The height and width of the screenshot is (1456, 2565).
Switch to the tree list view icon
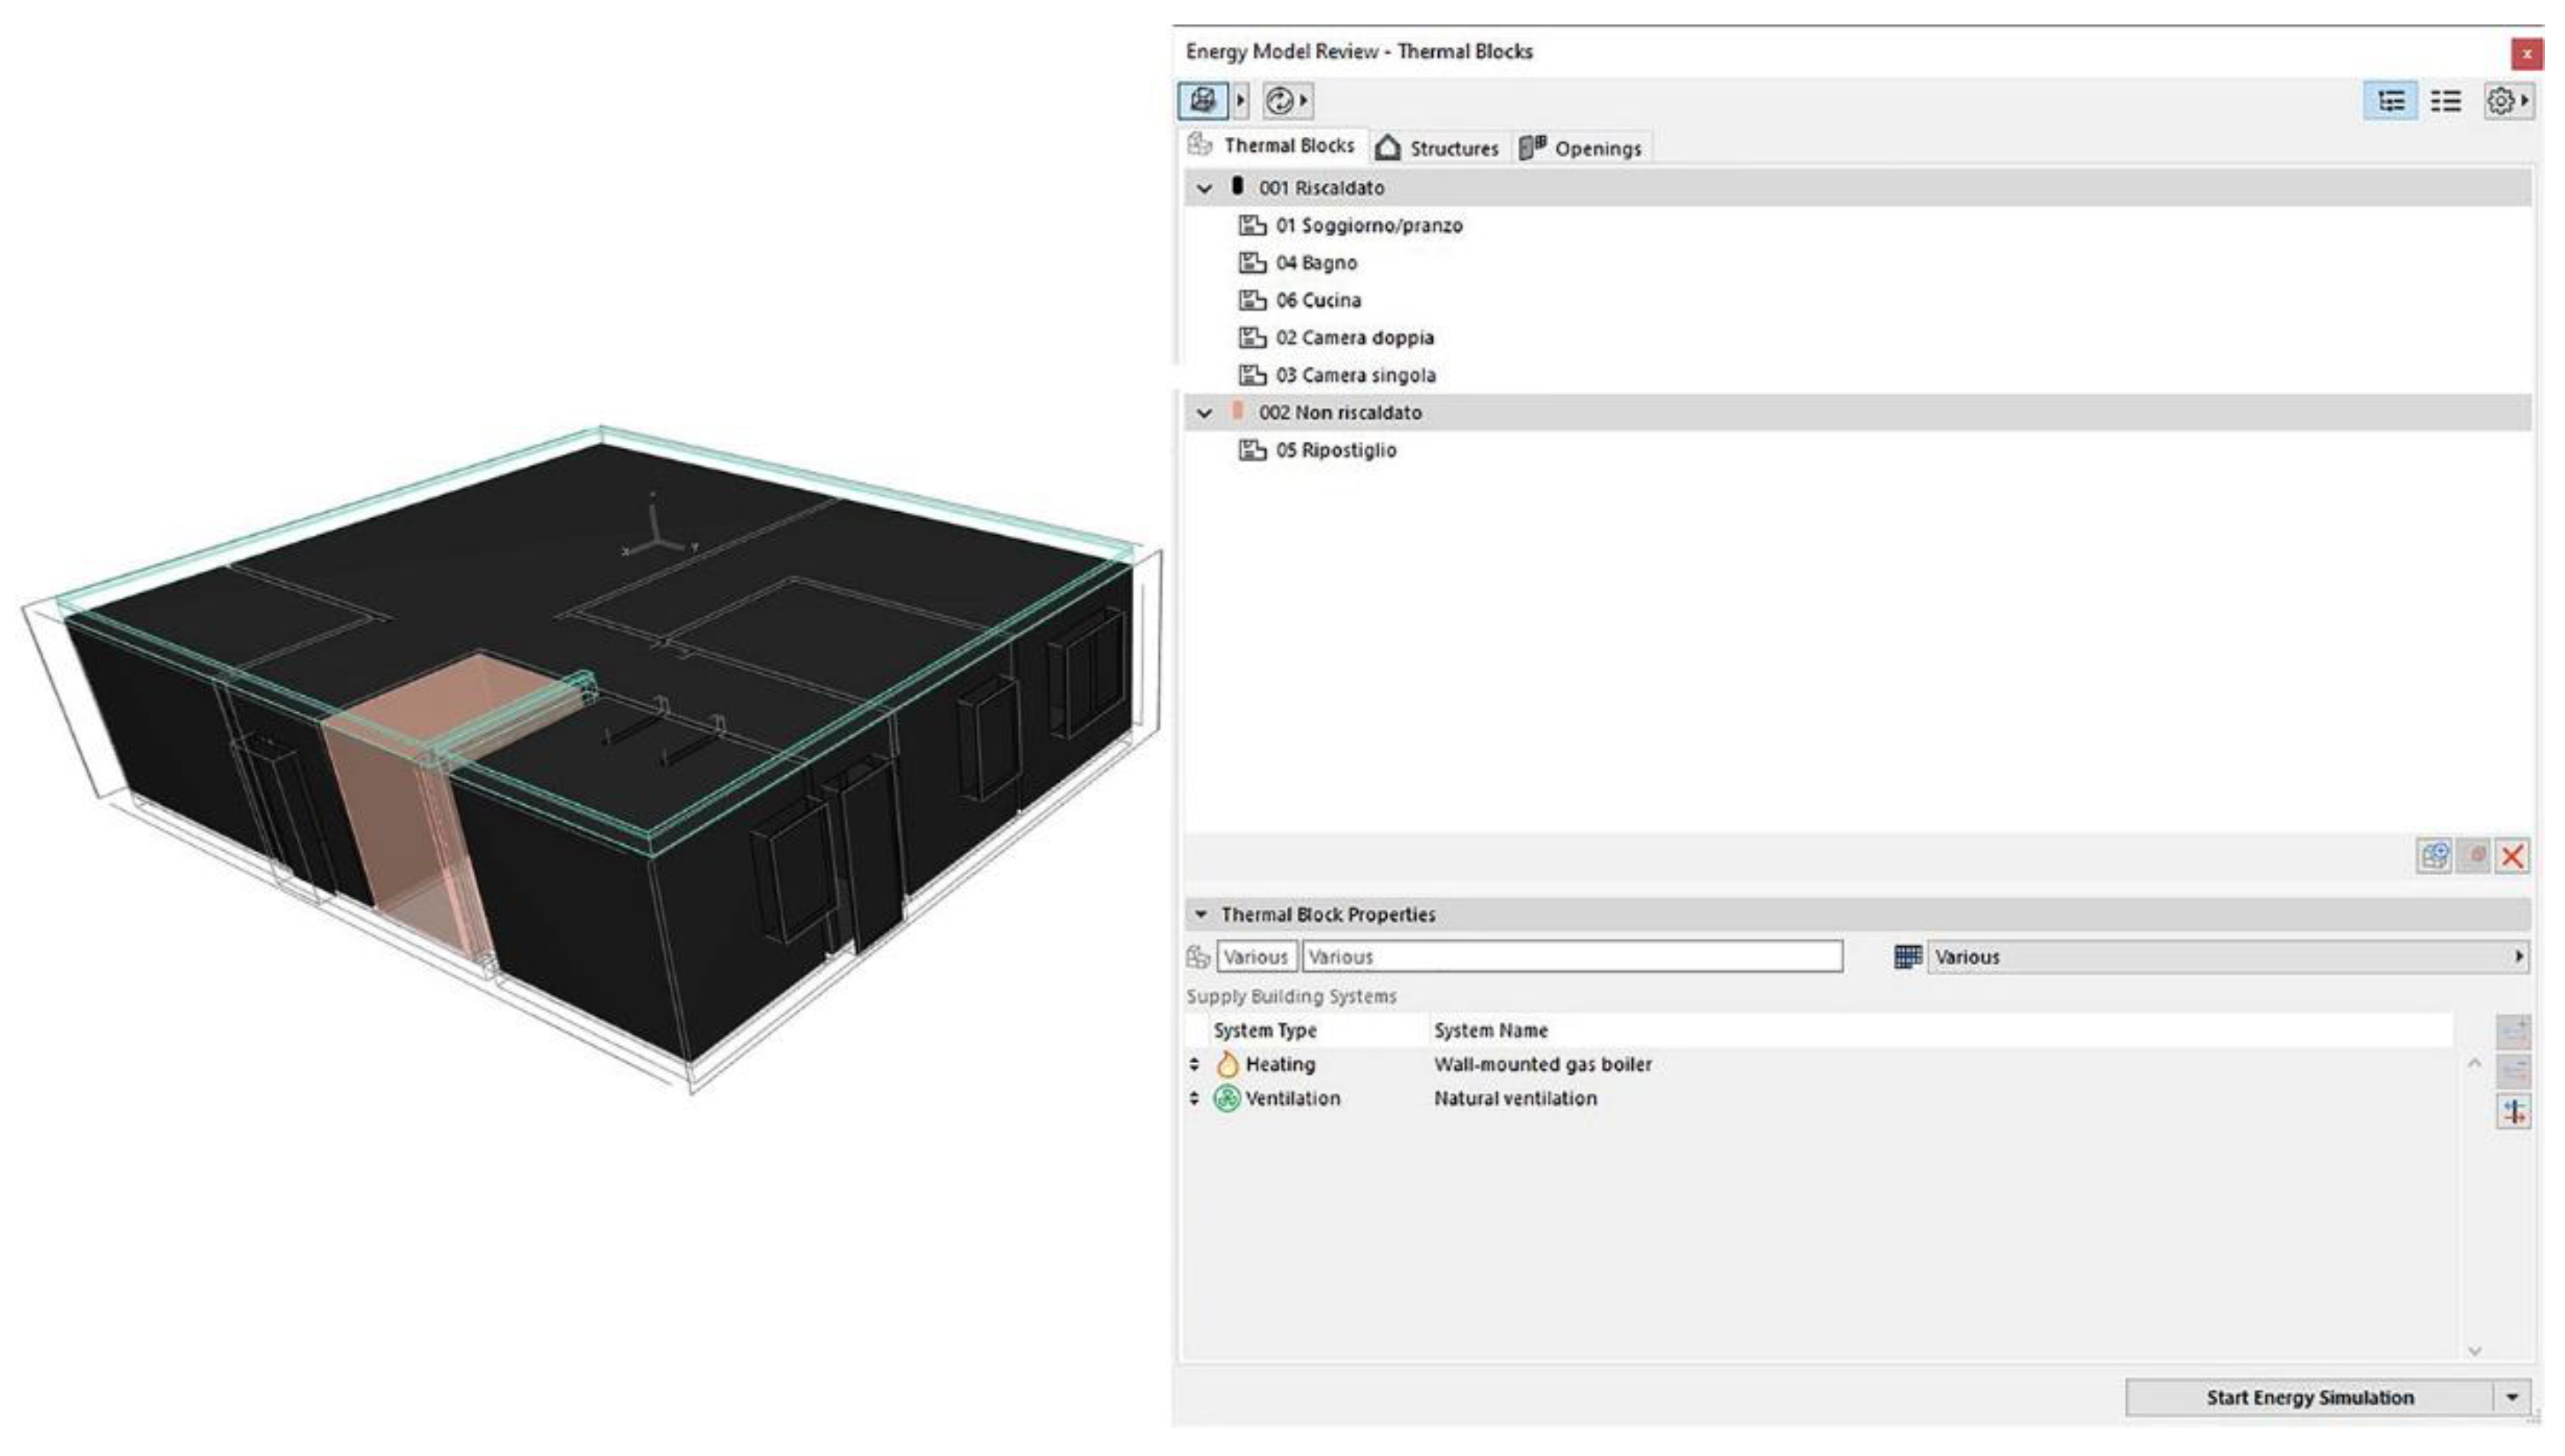click(2390, 101)
